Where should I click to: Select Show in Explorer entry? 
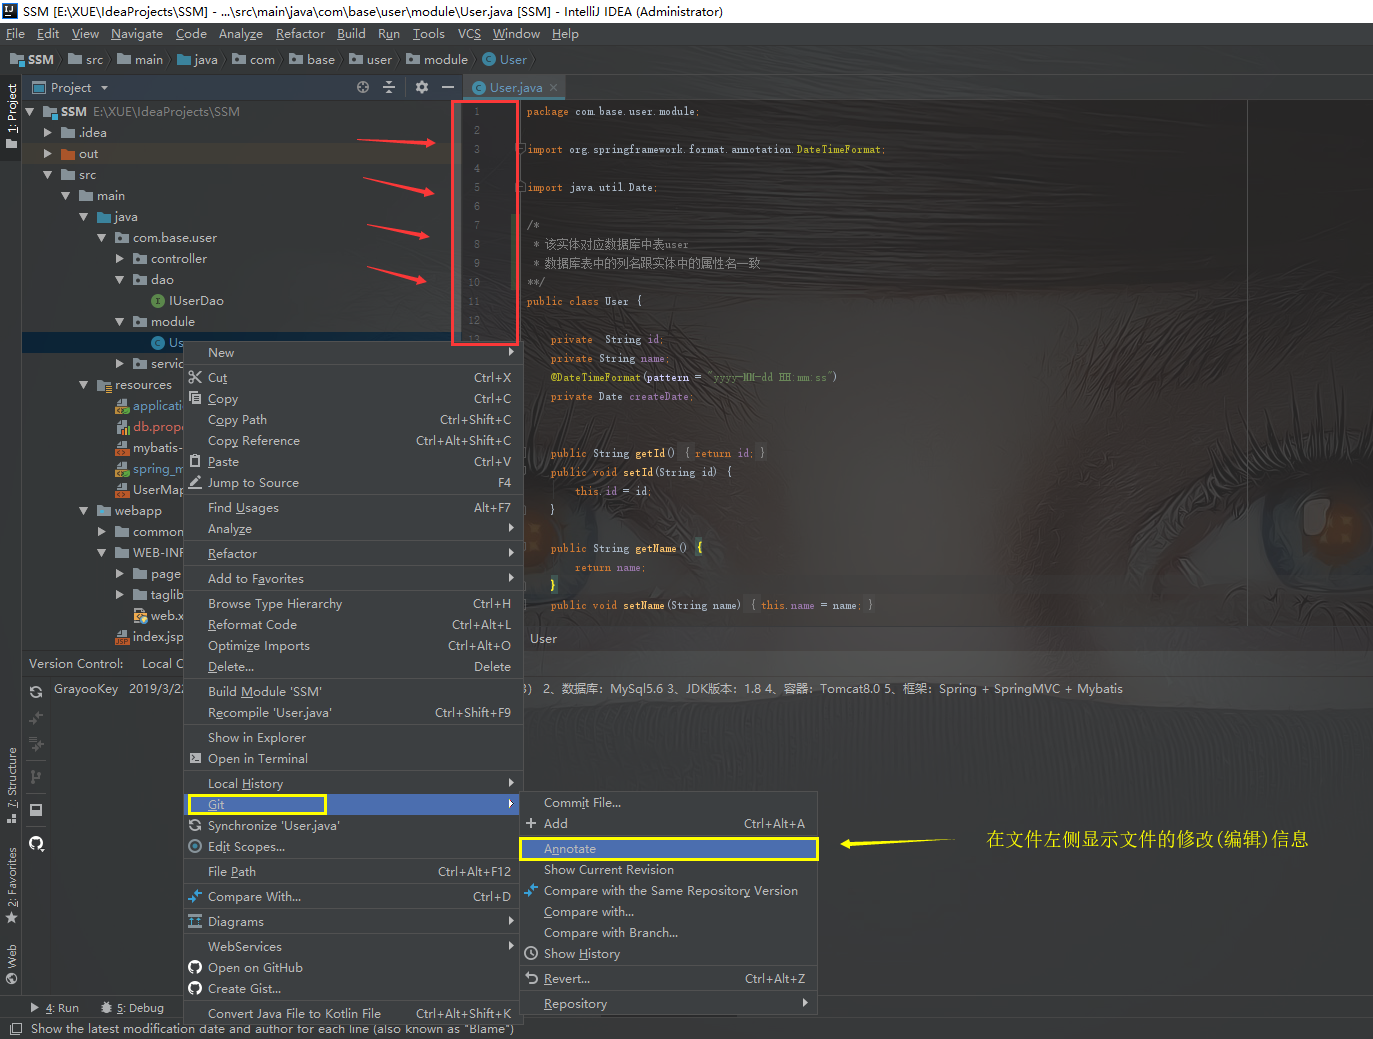point(353,737)
